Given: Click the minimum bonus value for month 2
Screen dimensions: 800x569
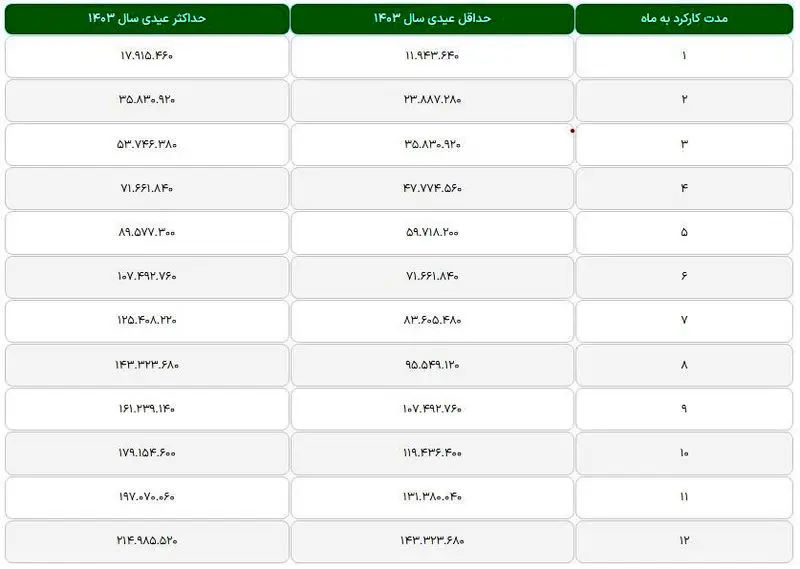Looking at the screenshot, I should pyautogui.click(x=432, y=100).
